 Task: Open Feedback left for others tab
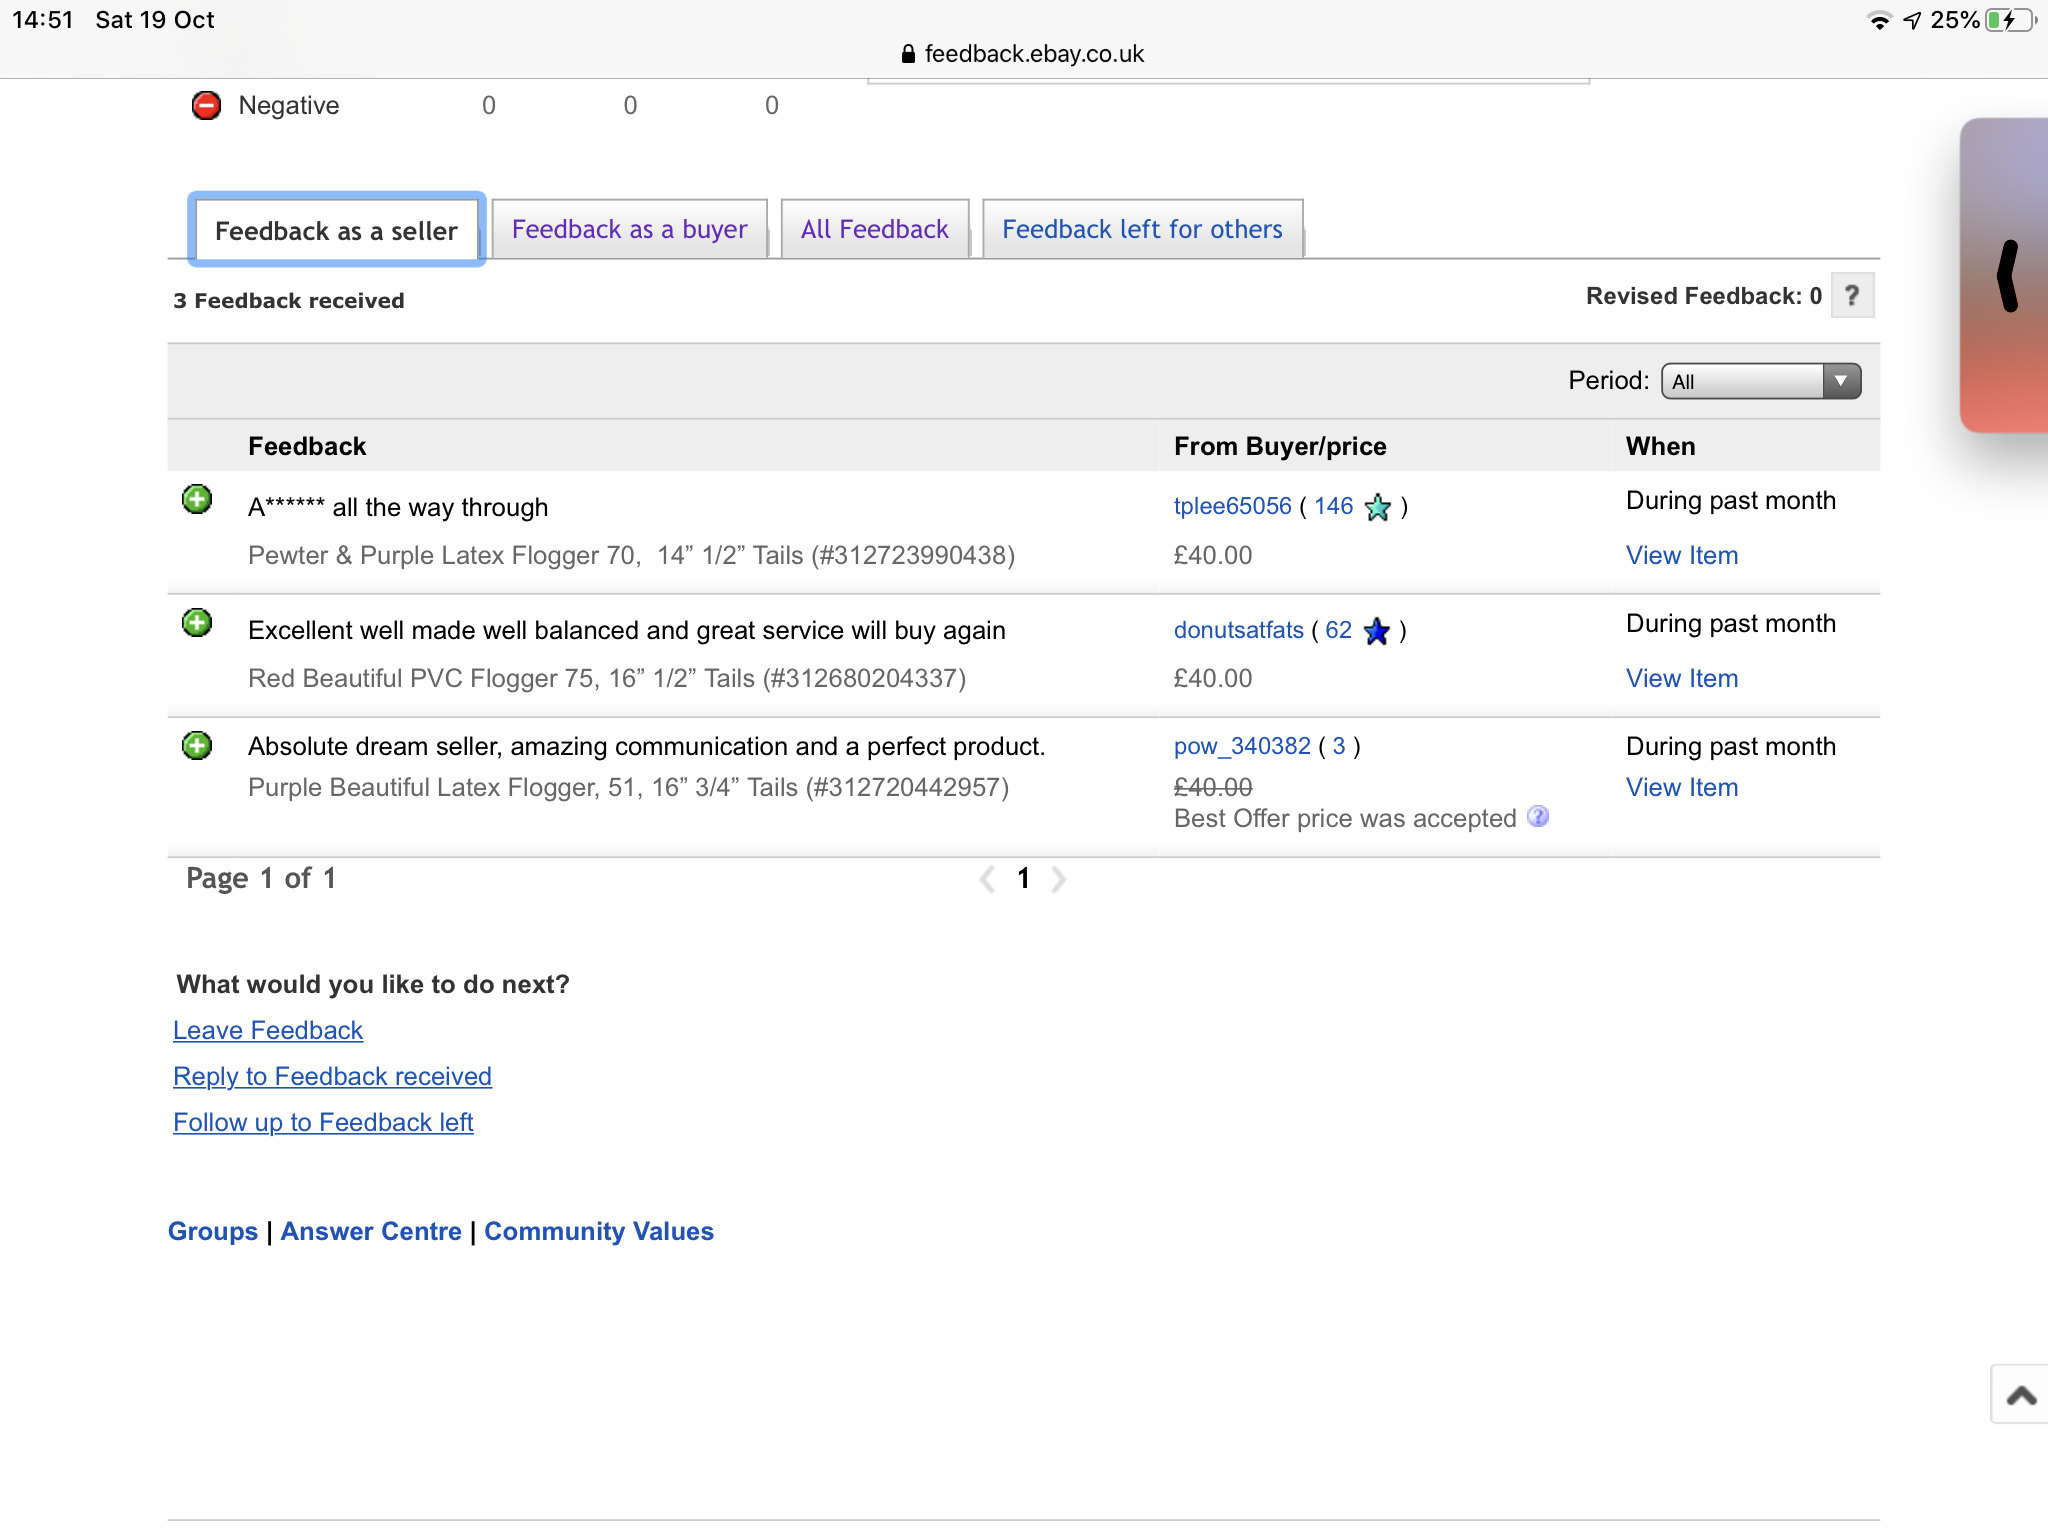pos(1142,229)
